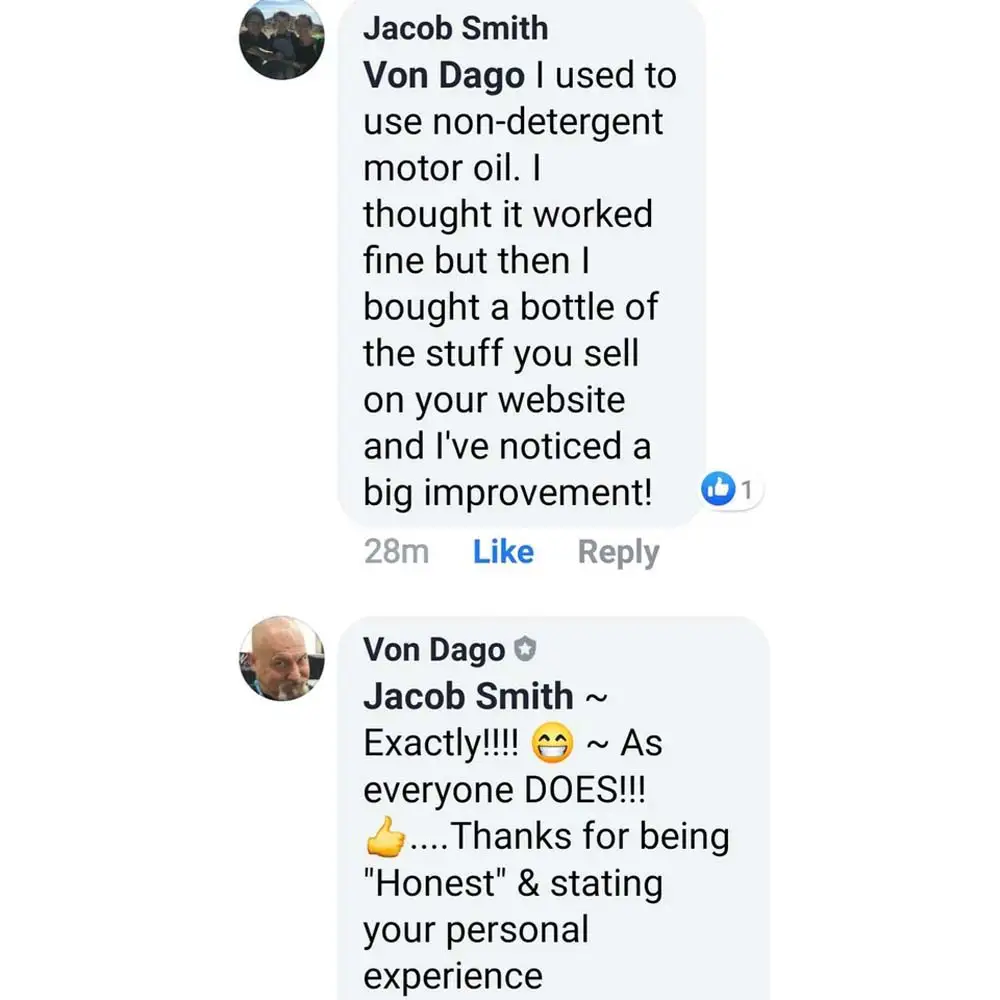Screen dimensions: 1000x1000
Task: Click the Jacob Smith mention in Von Dago's reply
Action: click(468, 696)
